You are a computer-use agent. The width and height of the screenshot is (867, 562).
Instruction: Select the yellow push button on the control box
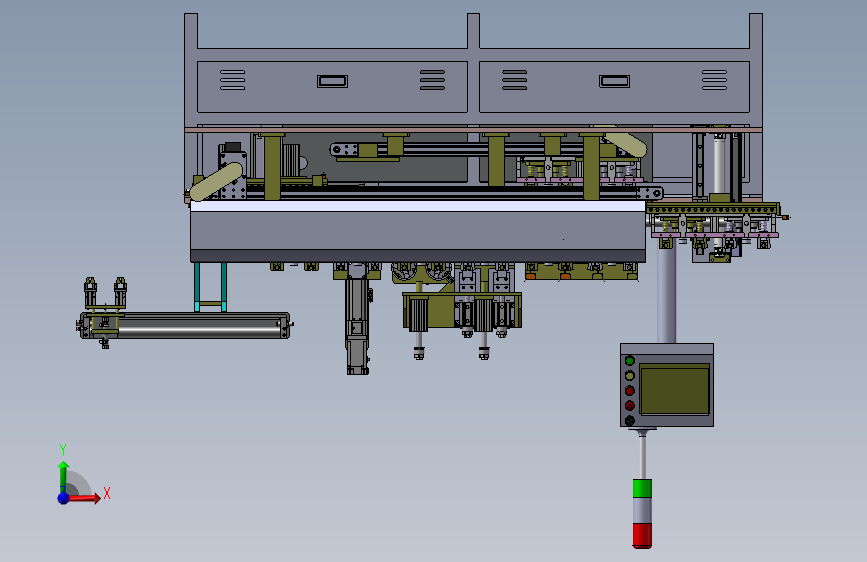point(629,376)
